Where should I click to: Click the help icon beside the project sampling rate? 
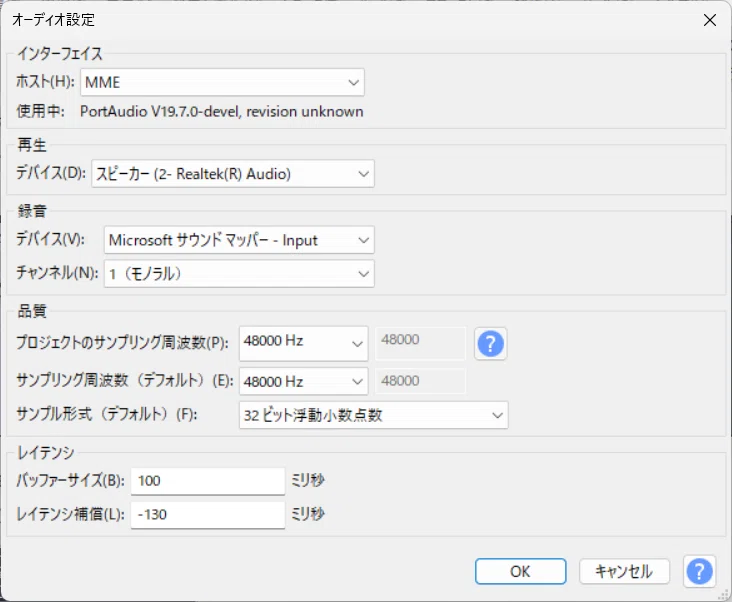491,344
